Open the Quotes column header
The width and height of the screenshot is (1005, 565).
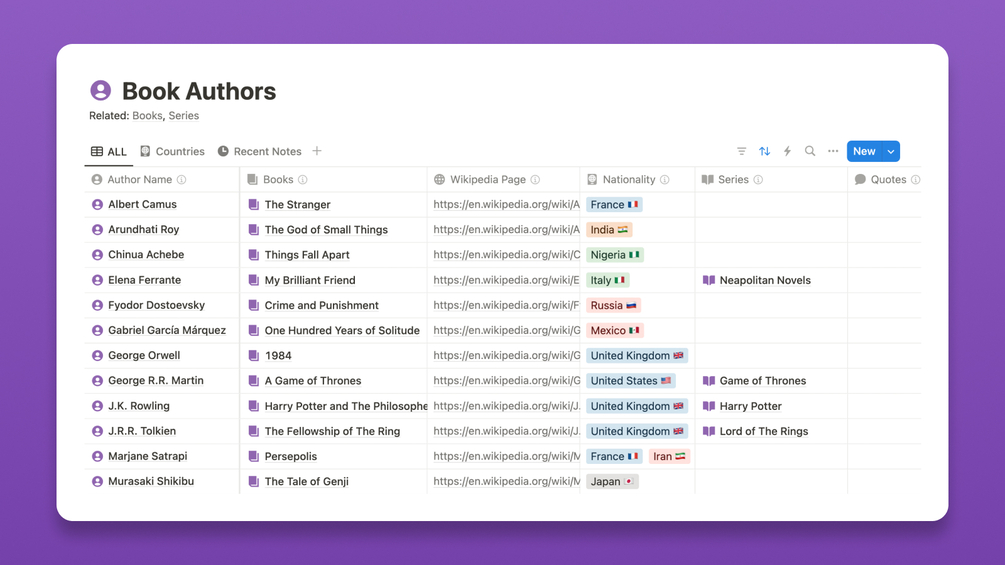[x=887, y=179]
